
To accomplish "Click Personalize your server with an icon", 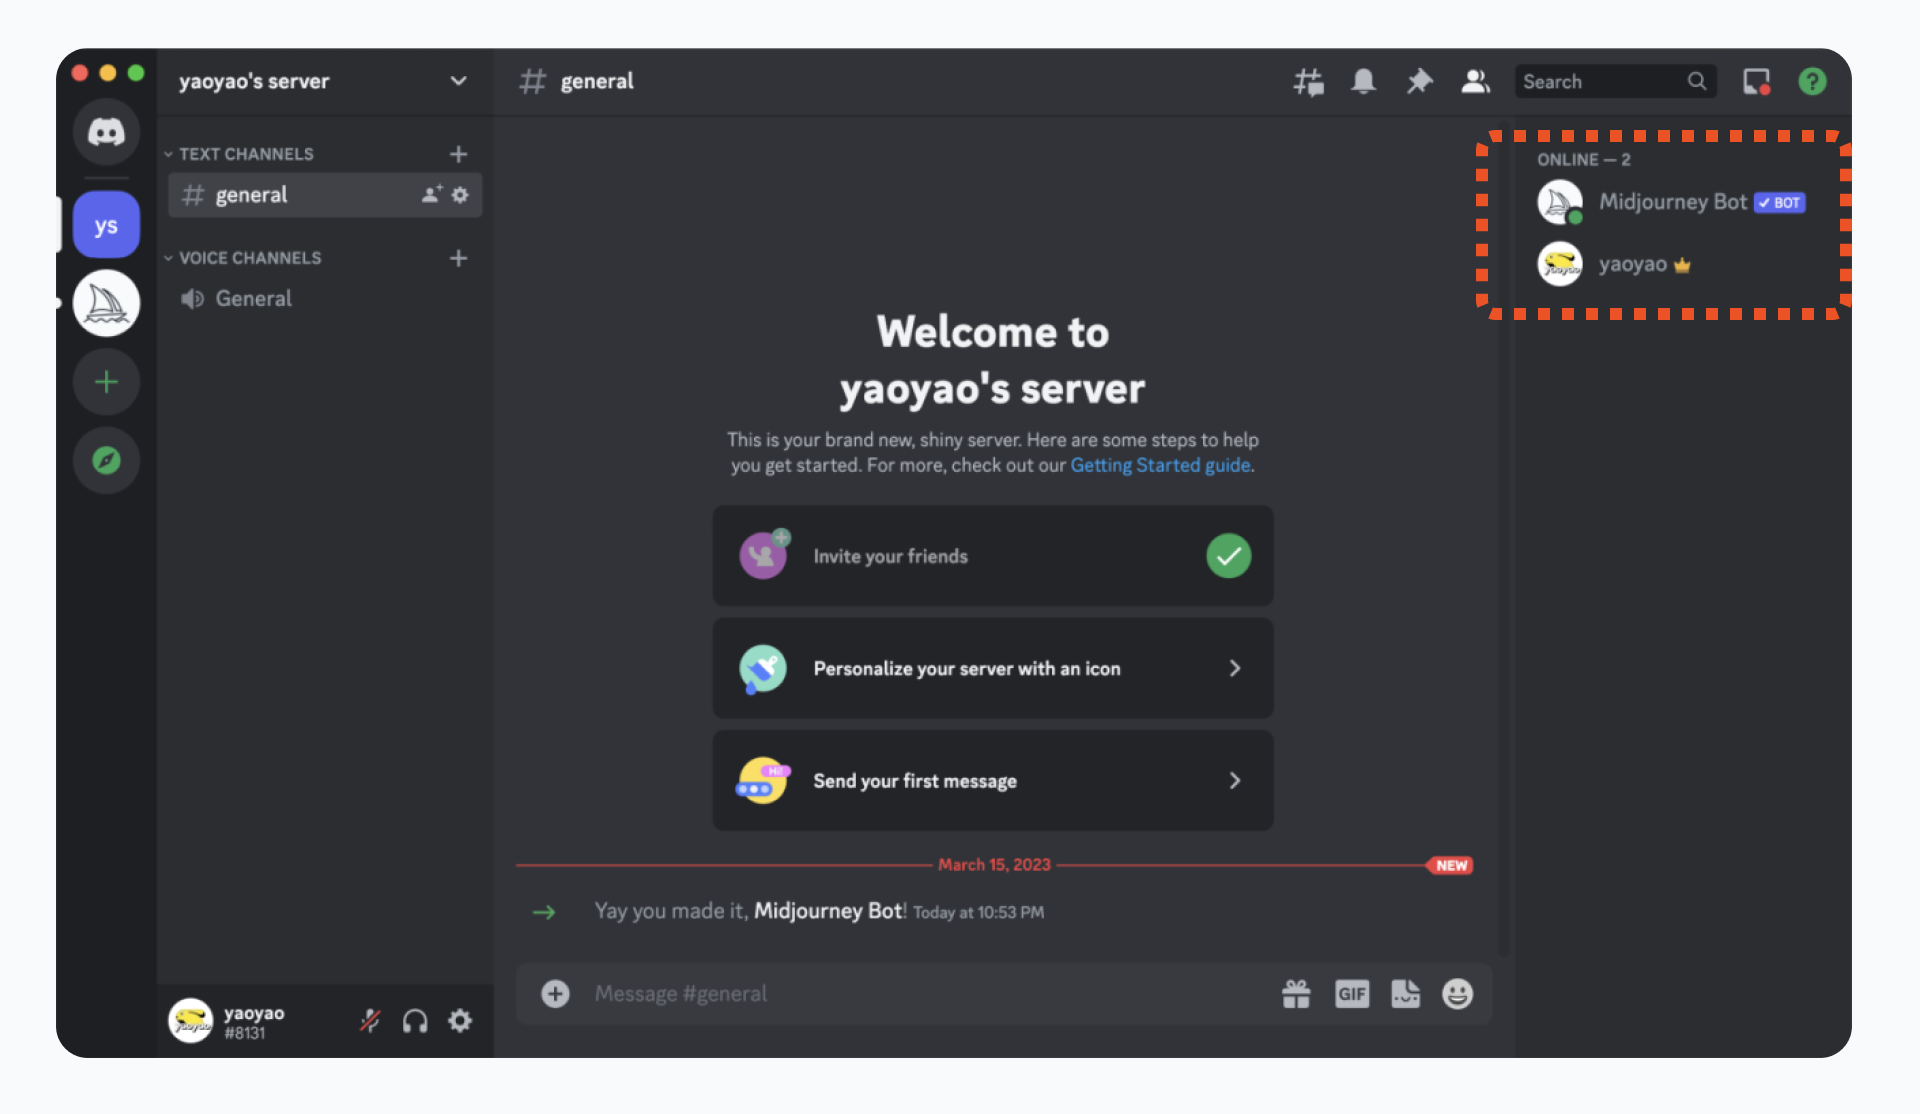I will 993,668.
